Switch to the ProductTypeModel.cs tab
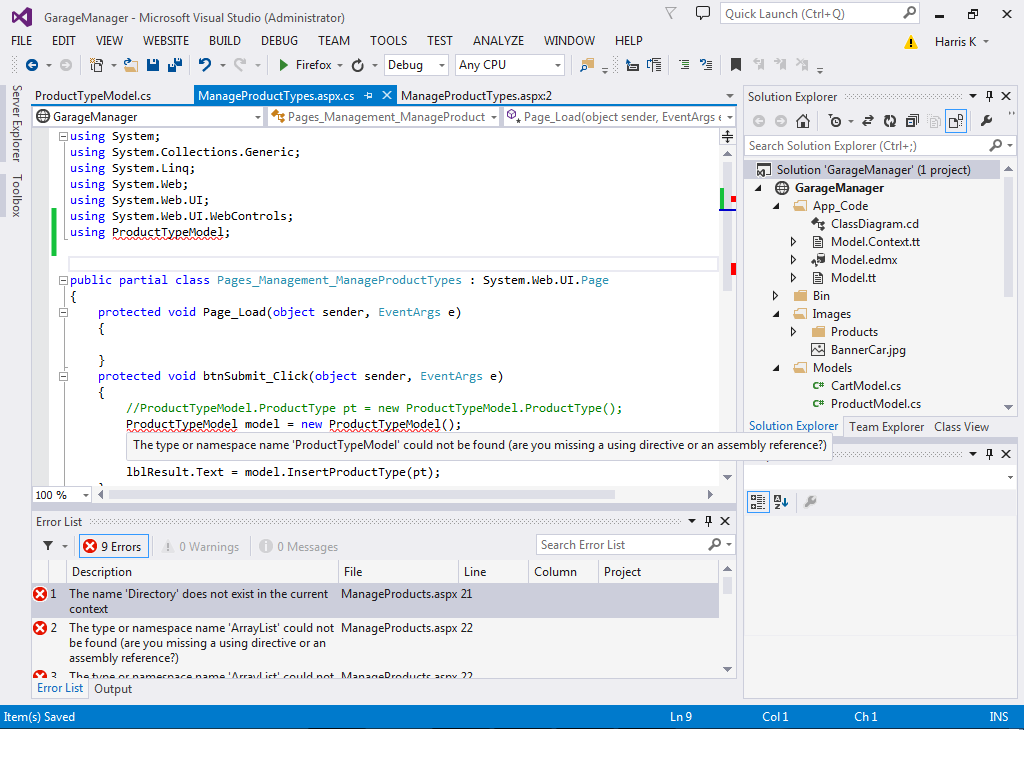The height and width of the screenshot is (768, 1024). coord(93,96)
